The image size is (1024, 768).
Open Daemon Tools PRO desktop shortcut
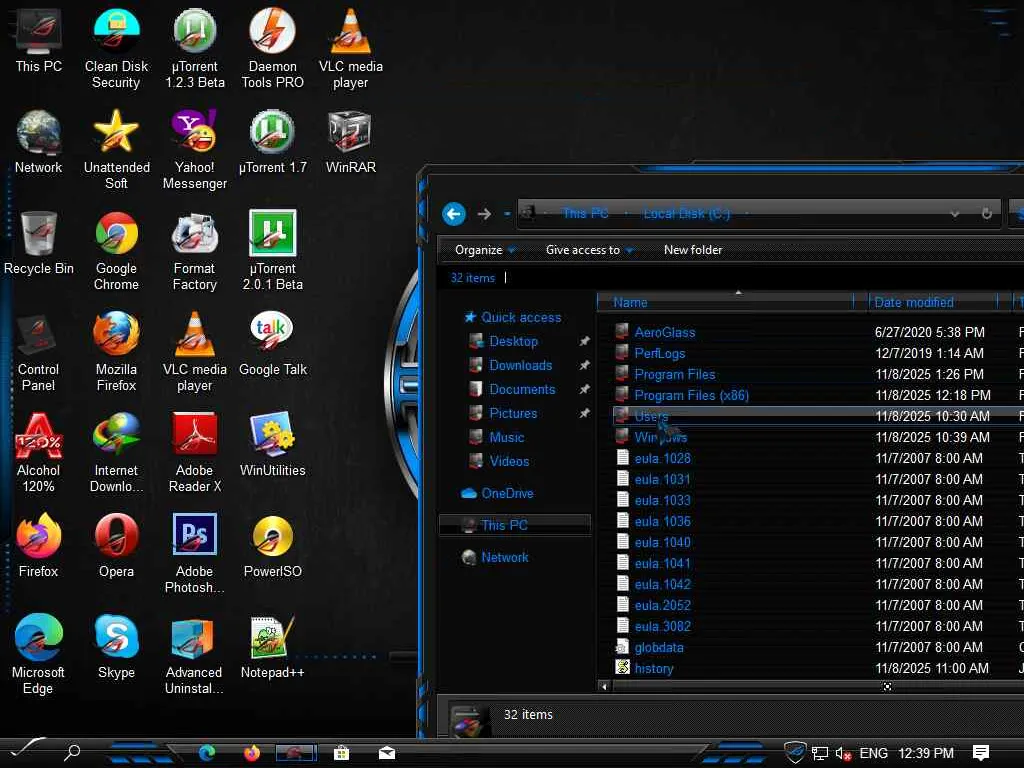272,49
